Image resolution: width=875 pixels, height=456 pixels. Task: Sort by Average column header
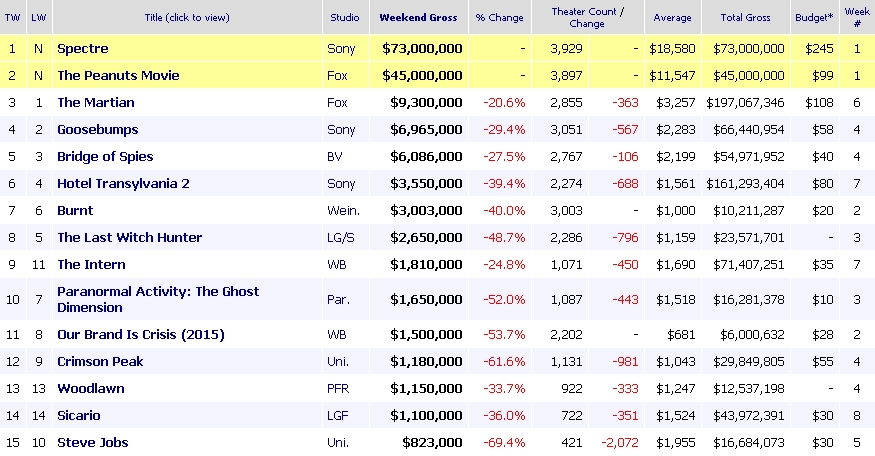pos(672,17)
